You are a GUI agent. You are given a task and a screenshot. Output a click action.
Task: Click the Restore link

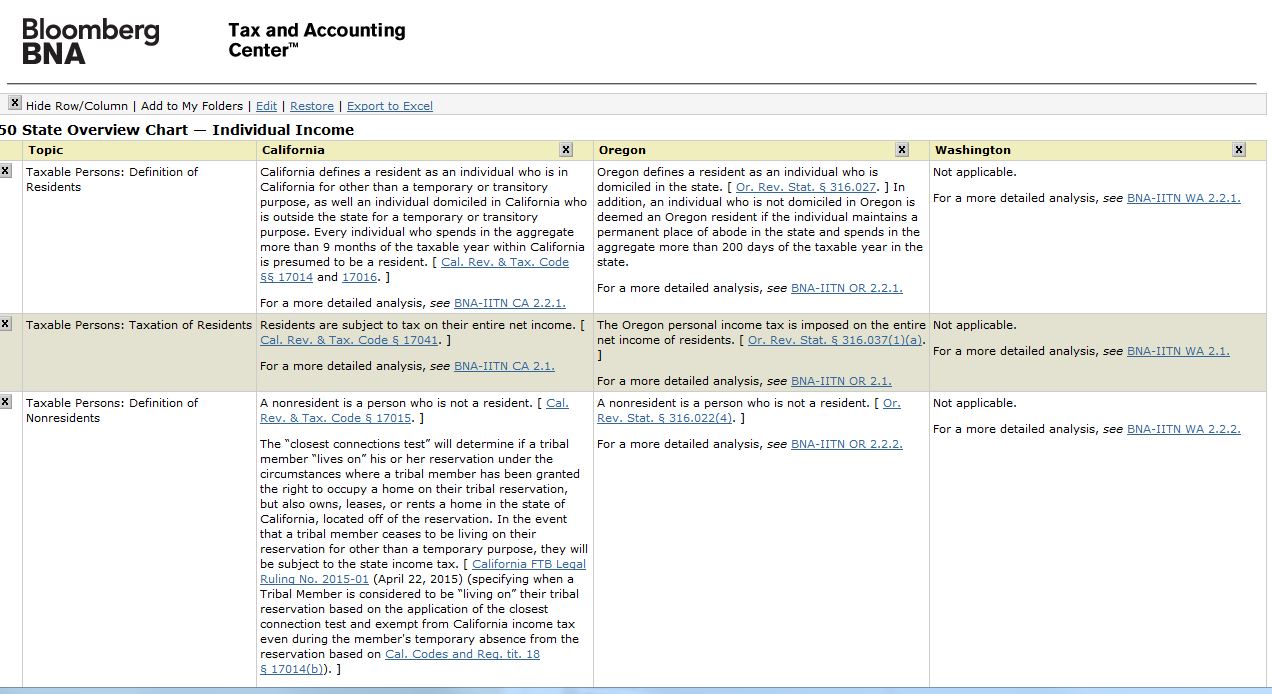313,105
